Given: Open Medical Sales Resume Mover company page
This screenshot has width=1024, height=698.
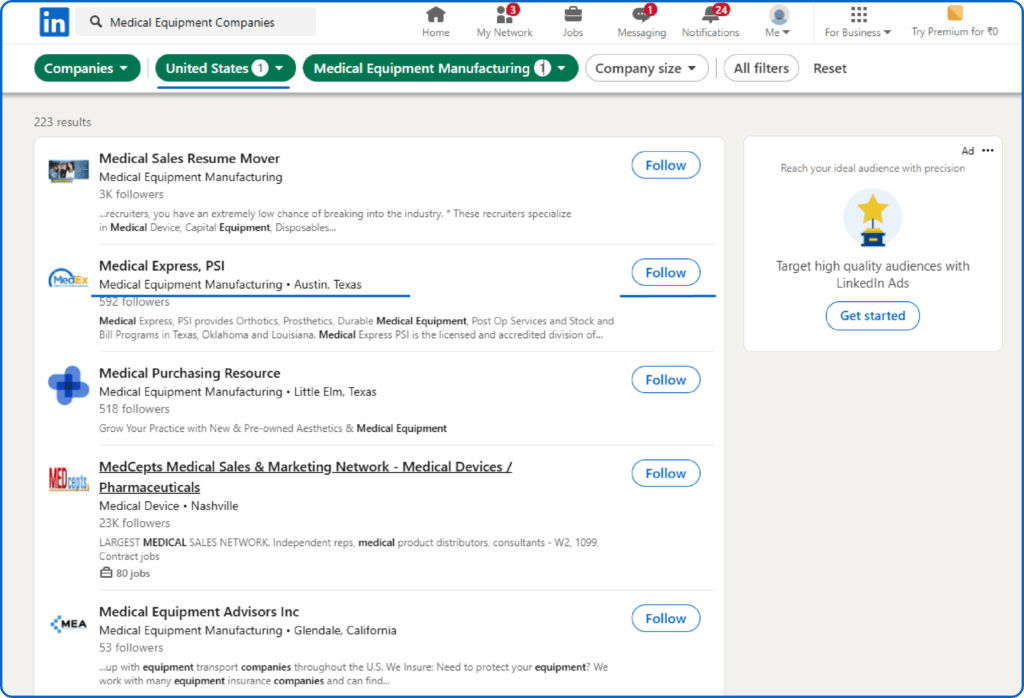Looking at the screenshot, I should pyautogui.click(x=189, y=158).
